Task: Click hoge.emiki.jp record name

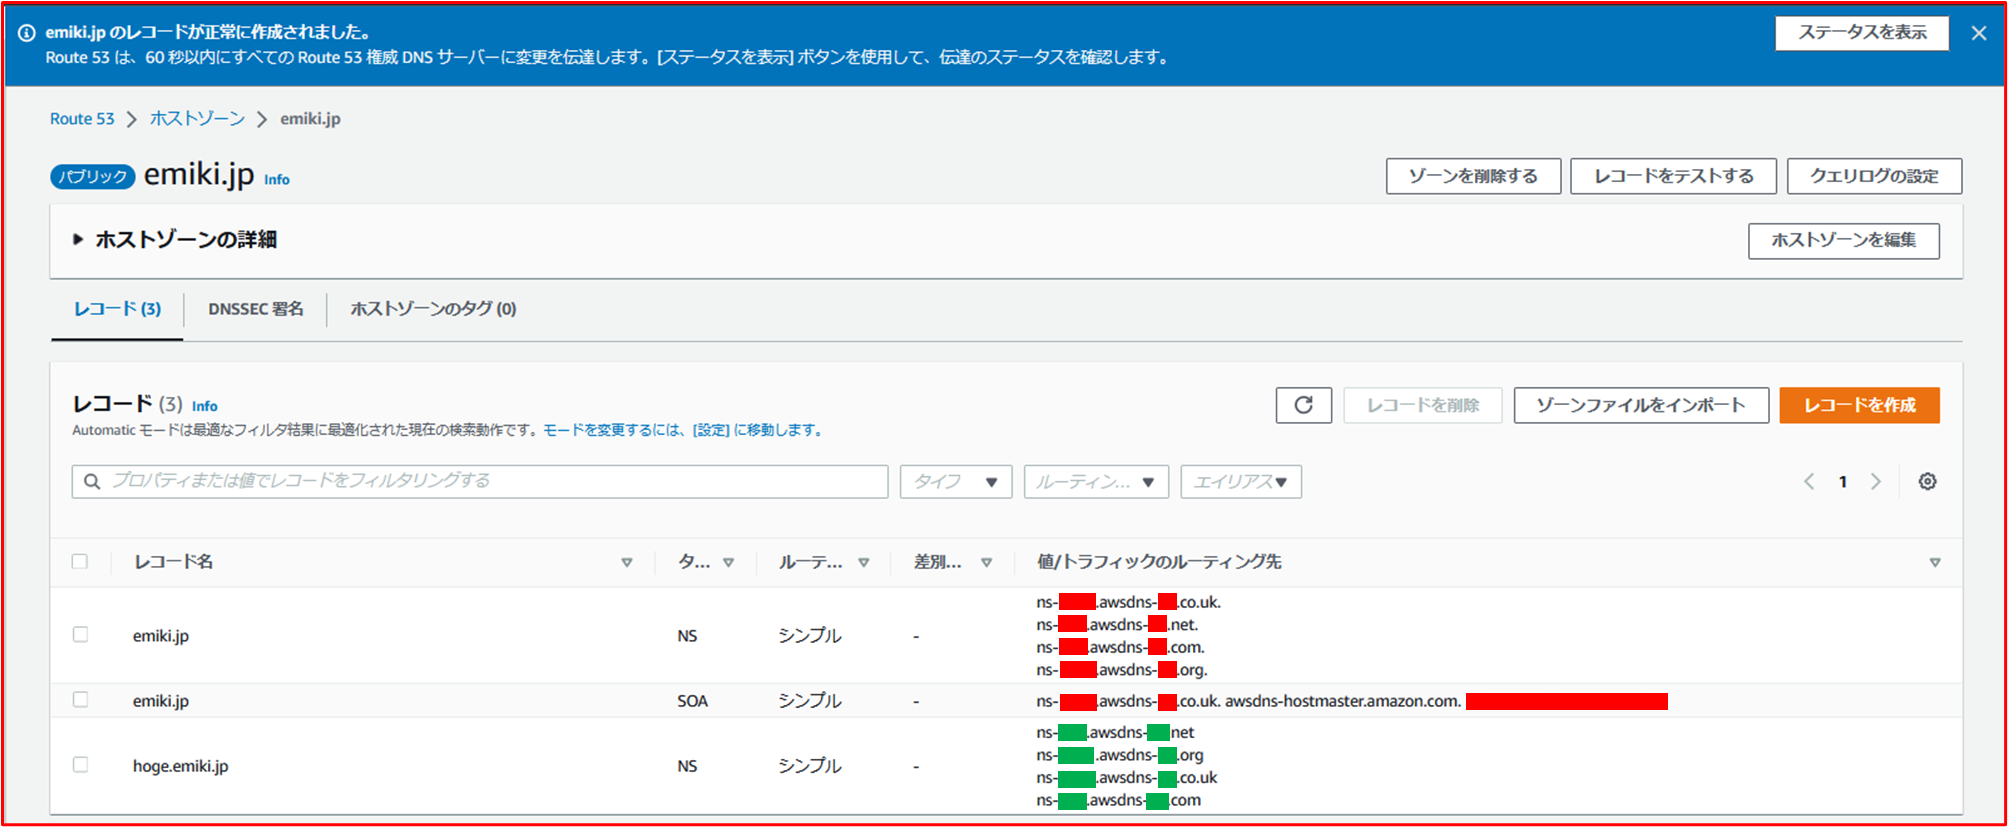Action: coord(181,766)
